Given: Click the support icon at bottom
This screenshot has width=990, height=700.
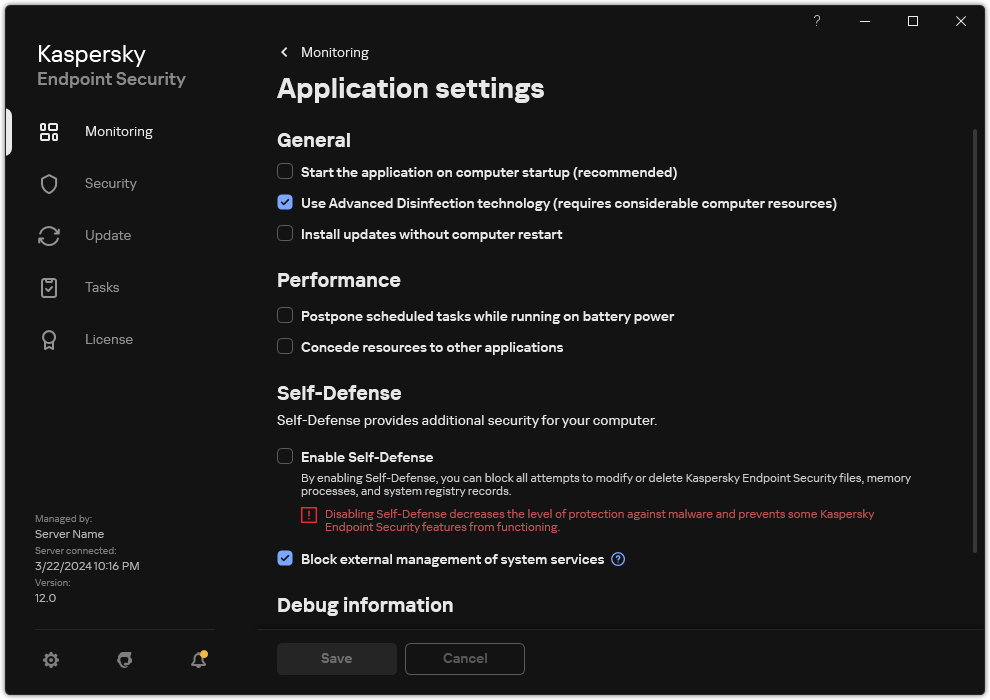Looking at the screenshot, I should click(x=124, y=660).
